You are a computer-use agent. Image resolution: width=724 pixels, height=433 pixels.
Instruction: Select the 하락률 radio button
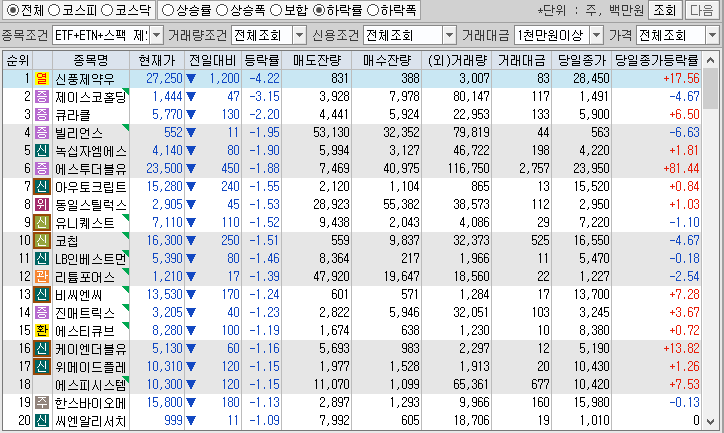tap(319, 10)
